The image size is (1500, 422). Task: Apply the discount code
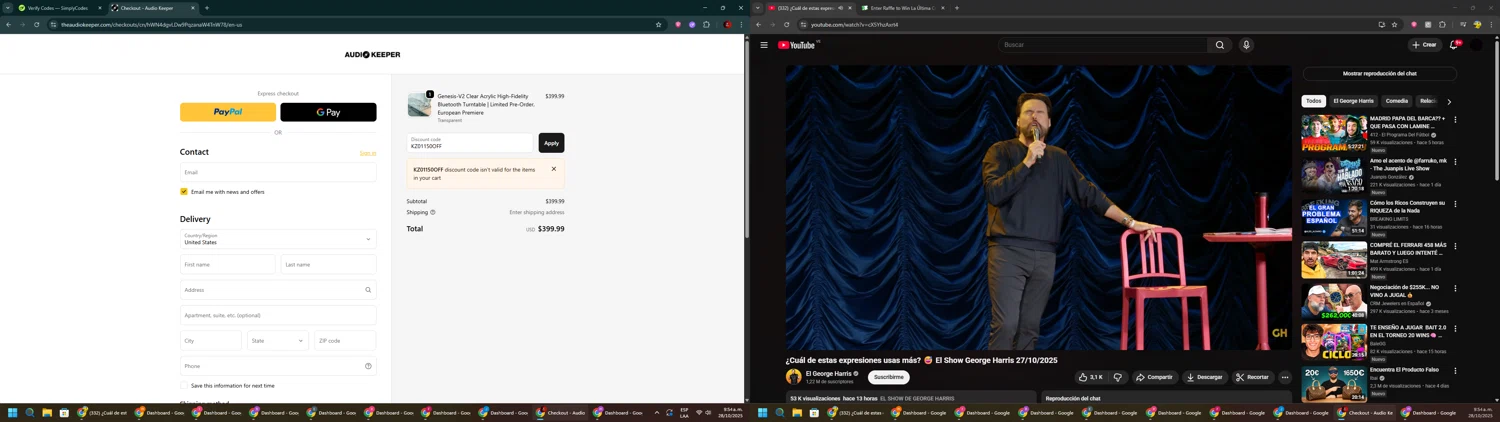[551, 143]
